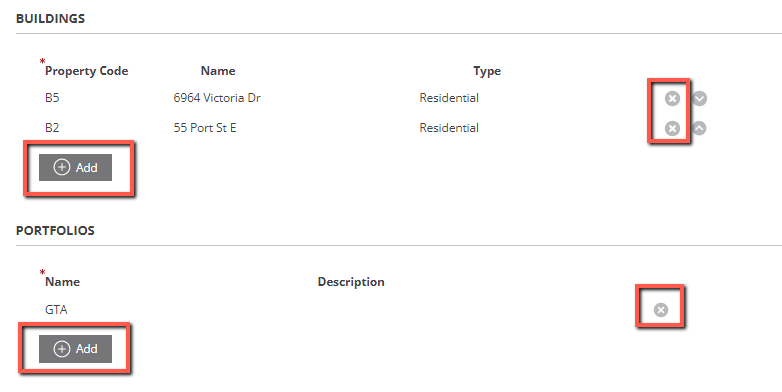782x392 pixels.
Task: Click the Property Code column header
Action: (x=86, y=71)
